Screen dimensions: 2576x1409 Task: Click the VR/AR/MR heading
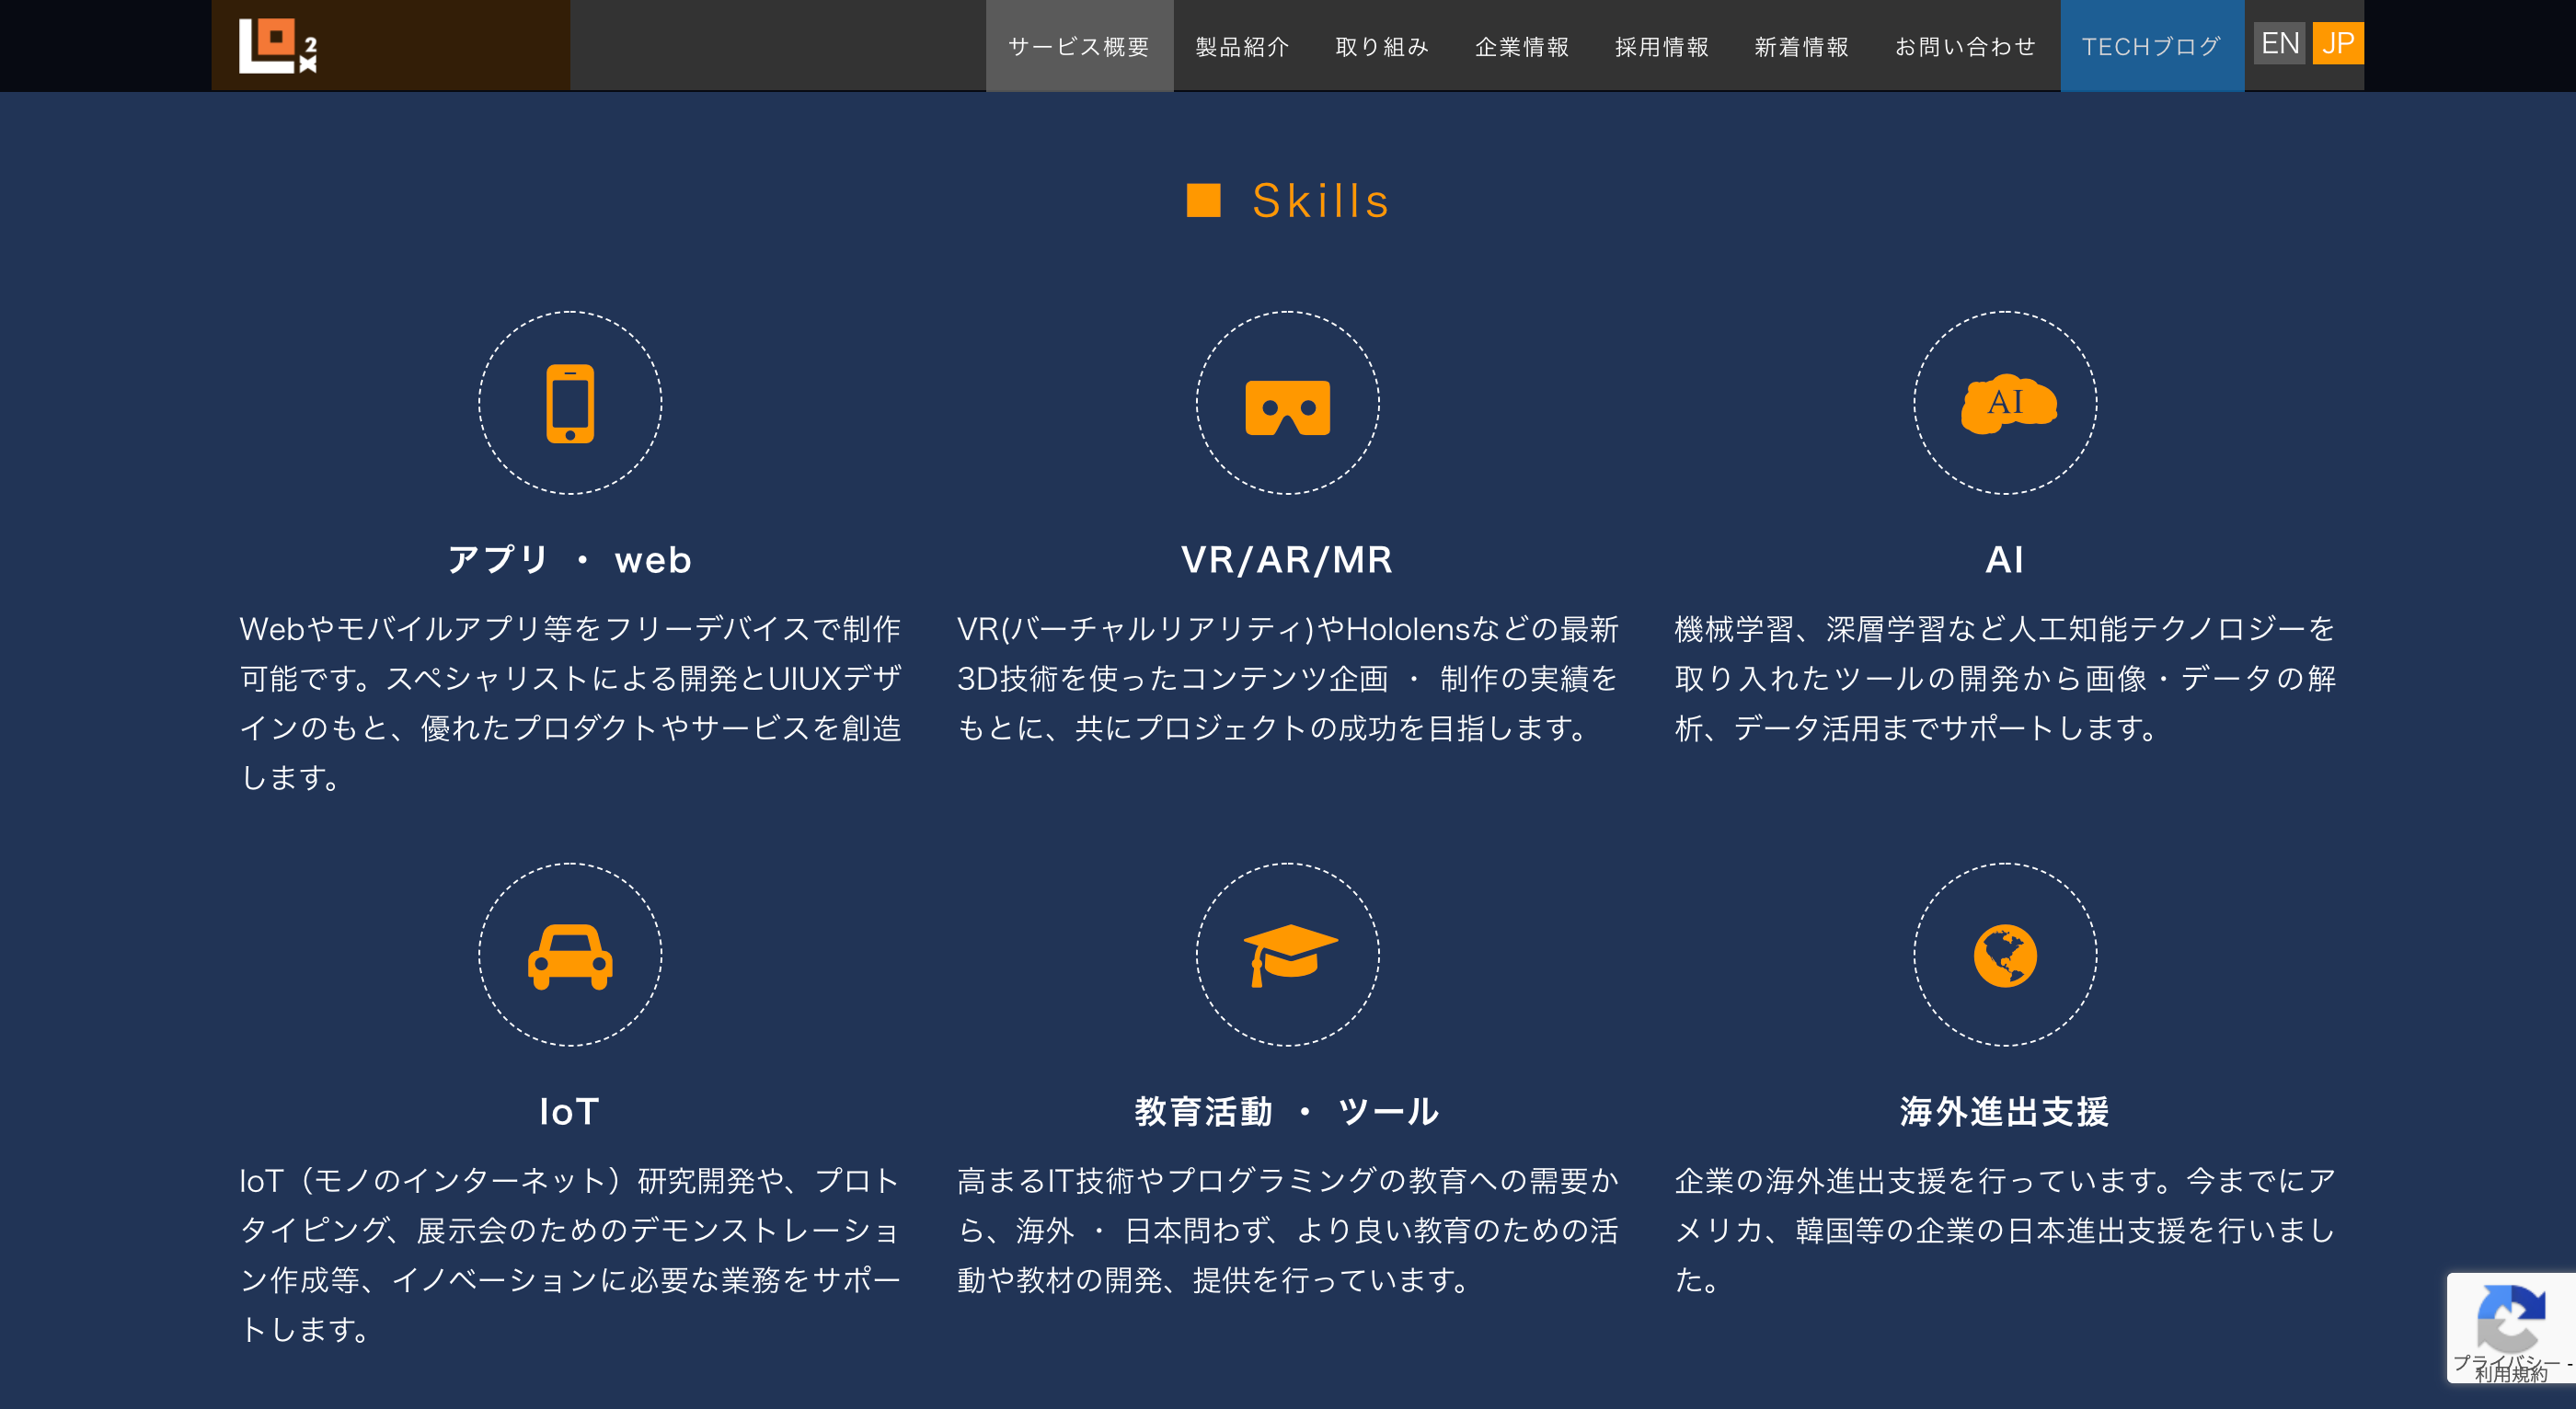(x=1287, y=560)
